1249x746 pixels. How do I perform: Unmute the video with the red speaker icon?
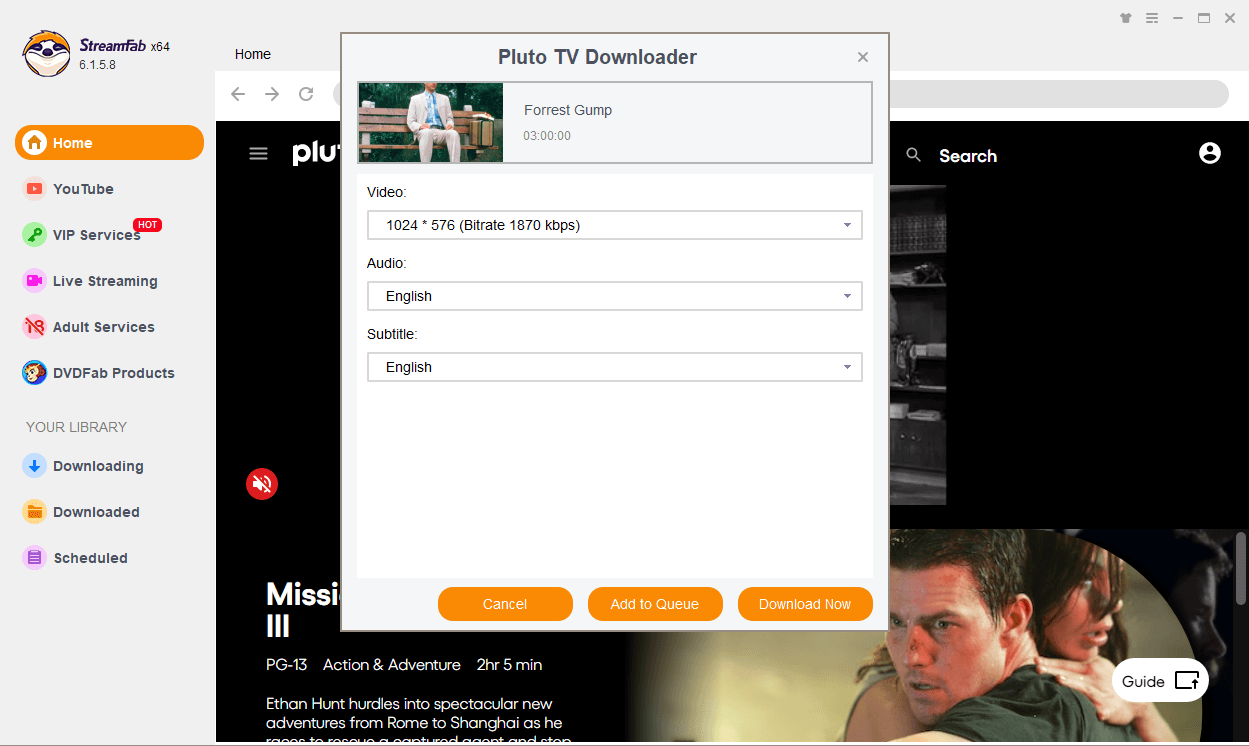click(x=262, y=484)
